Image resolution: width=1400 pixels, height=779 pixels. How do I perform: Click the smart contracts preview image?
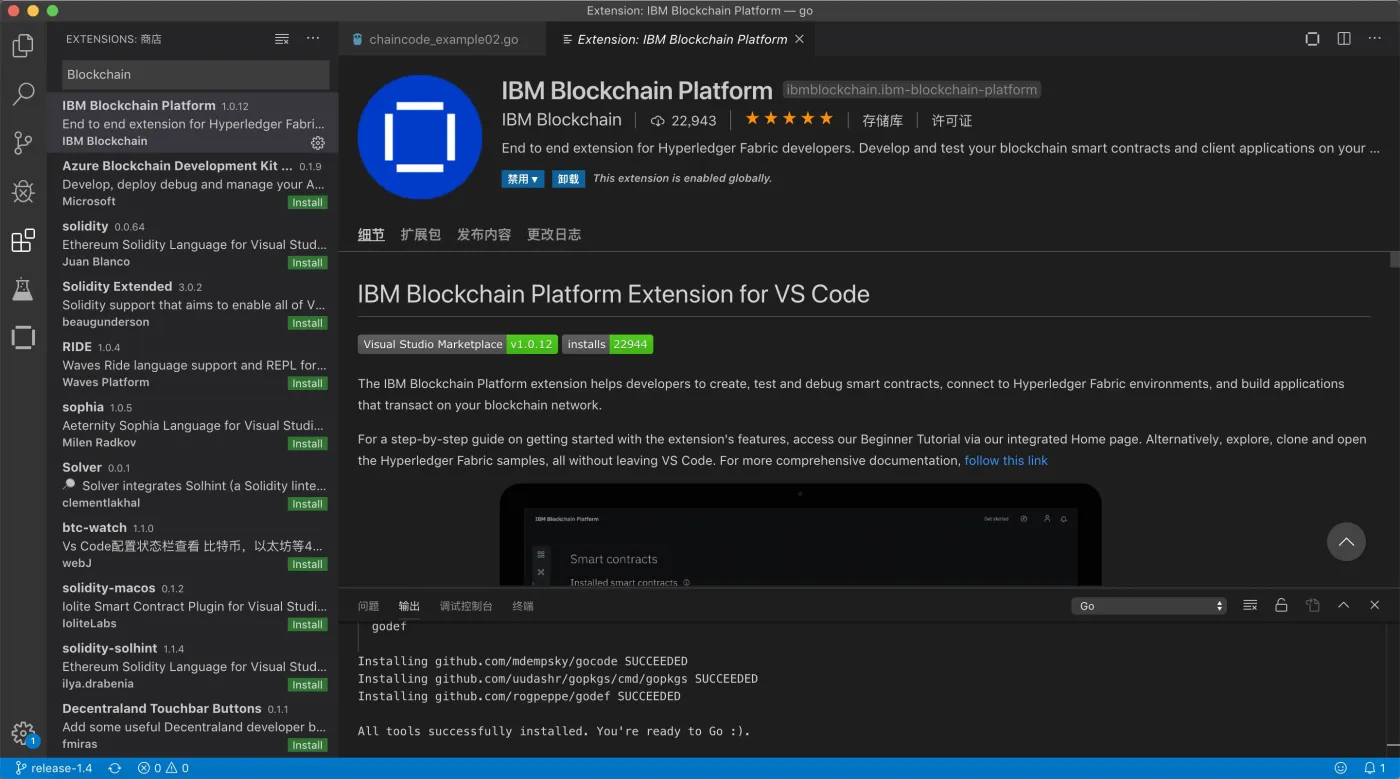800,535
